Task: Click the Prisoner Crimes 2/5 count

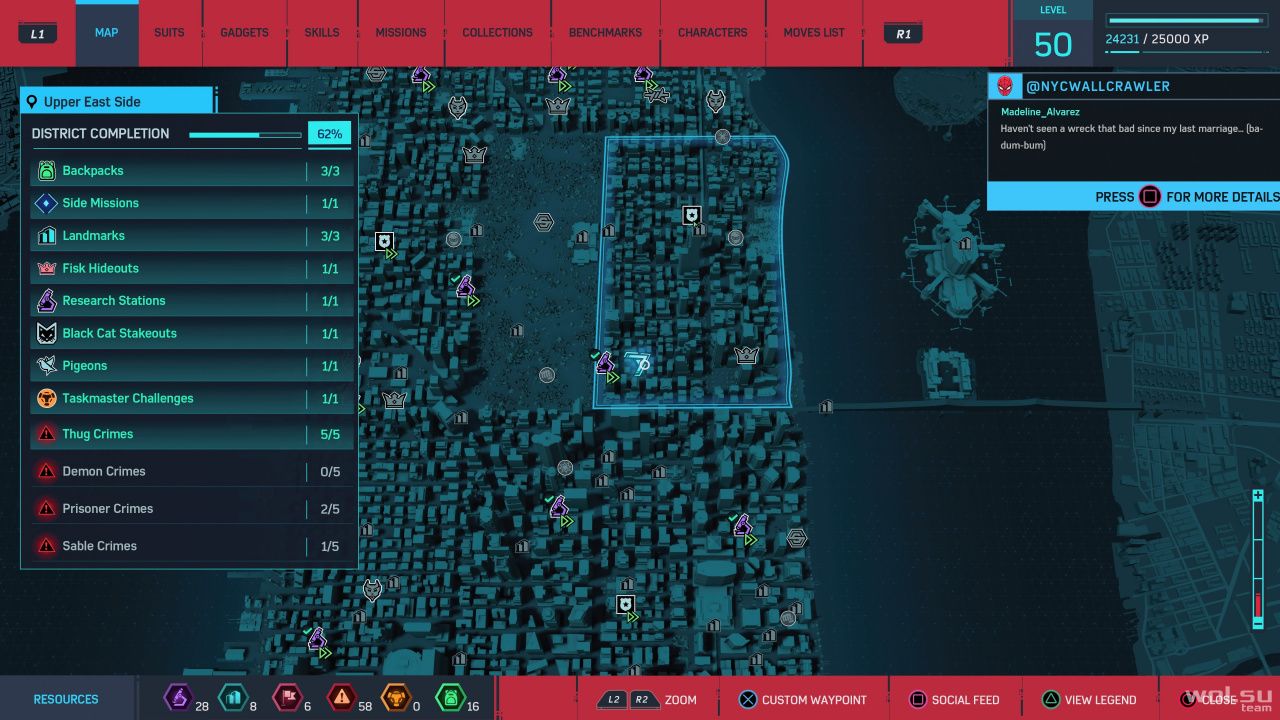Action: pos(330,508)
